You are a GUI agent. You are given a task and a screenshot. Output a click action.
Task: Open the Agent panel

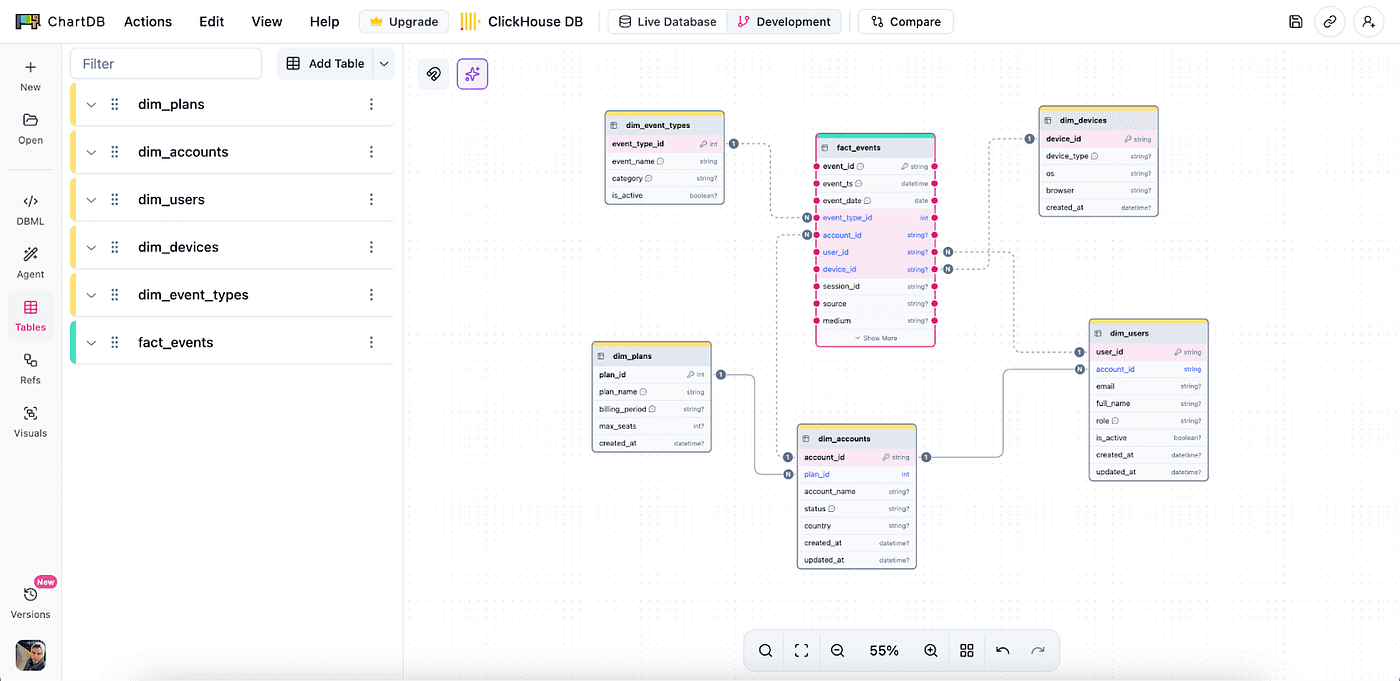(x=31, y=262)
